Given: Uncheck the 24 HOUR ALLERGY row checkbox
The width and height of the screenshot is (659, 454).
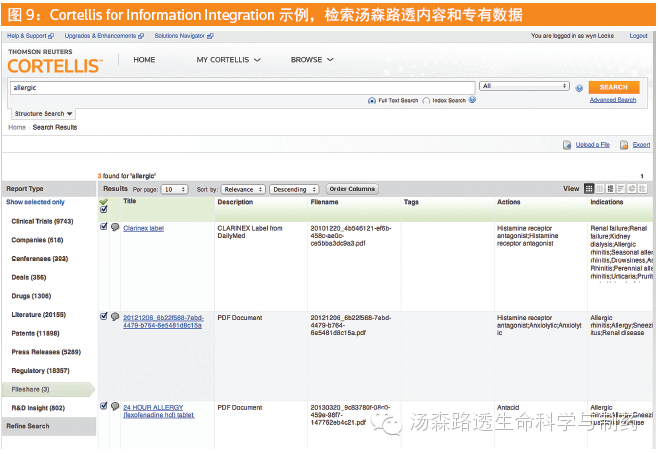Looking at the screenshot, I should tap(104, 406).
